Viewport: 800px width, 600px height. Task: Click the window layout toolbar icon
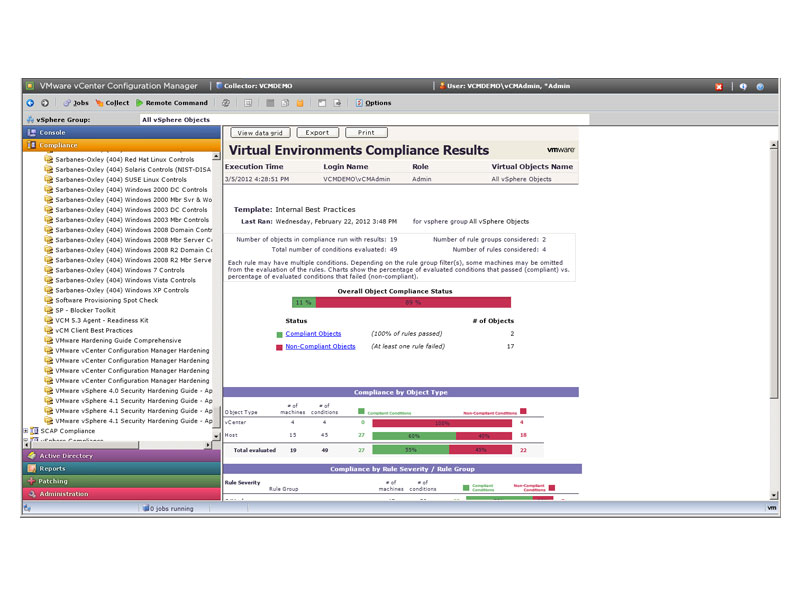click(322, 103)
